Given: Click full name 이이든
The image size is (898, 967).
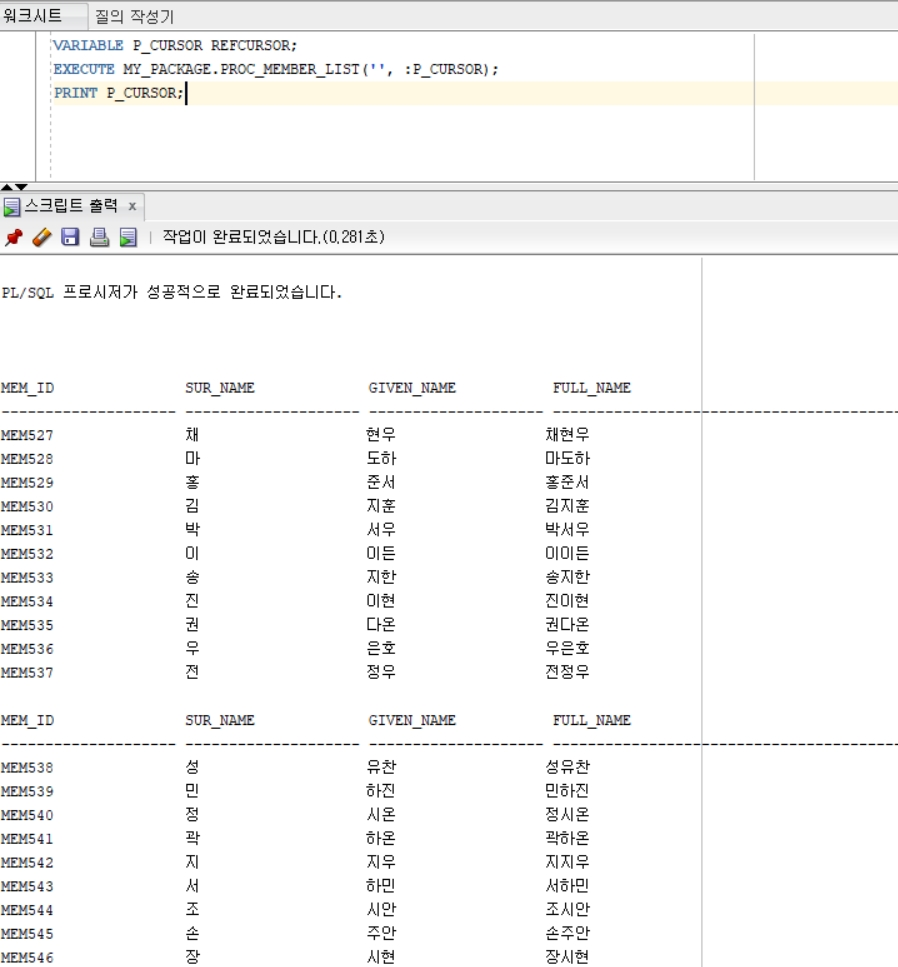Looking at the screenshot, I should point(567,553).
